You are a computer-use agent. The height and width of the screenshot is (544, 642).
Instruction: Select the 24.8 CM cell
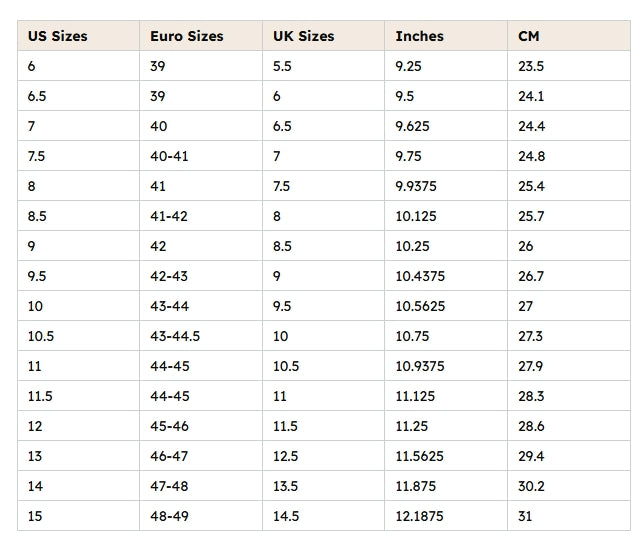coord(569,156)
